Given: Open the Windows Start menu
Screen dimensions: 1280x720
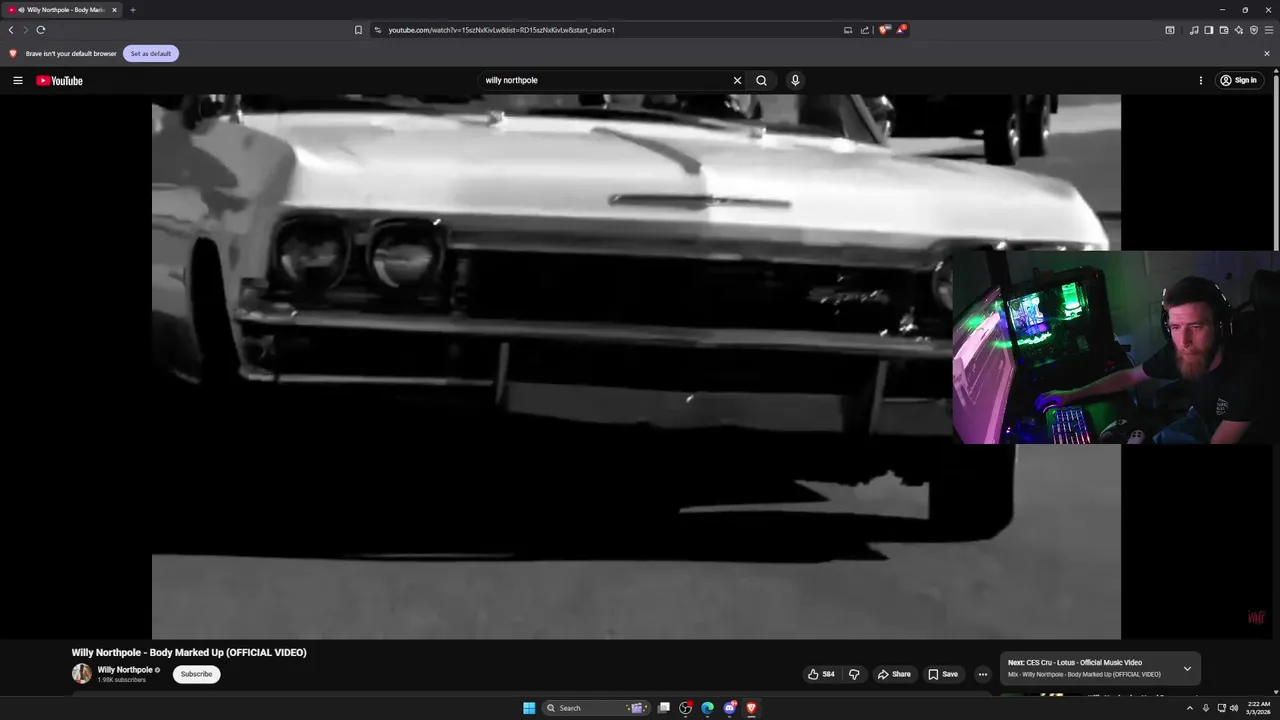Looking at the screenshot, I should [x=529, y=708].
